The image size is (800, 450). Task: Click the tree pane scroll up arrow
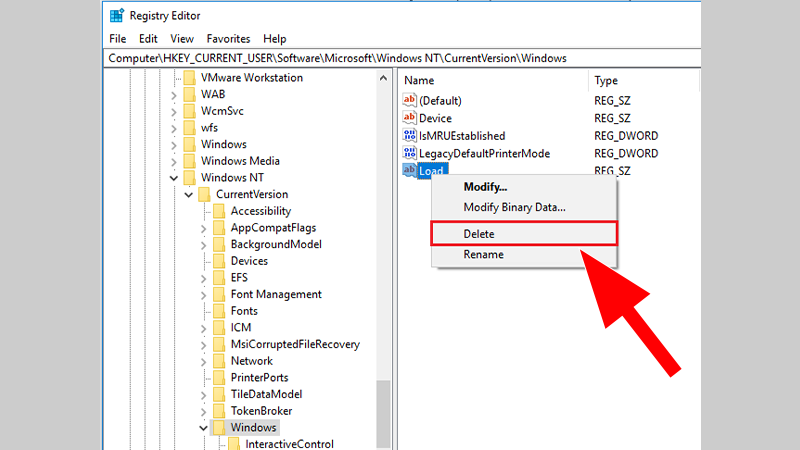pyautogui.click(x=383, y=78)
